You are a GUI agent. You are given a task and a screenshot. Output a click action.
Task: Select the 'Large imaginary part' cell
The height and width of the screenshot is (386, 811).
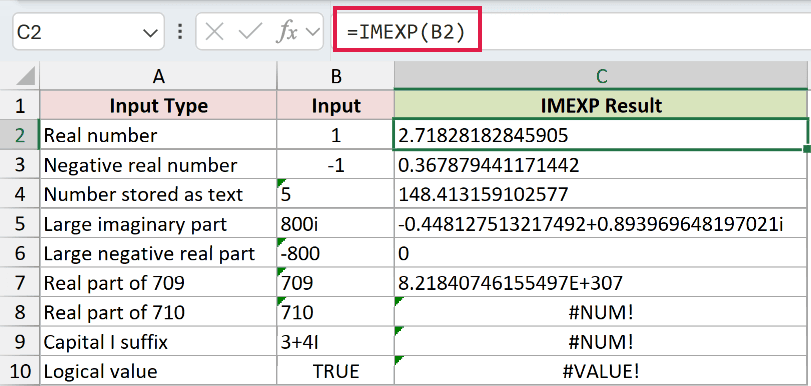tap(158, 224)
